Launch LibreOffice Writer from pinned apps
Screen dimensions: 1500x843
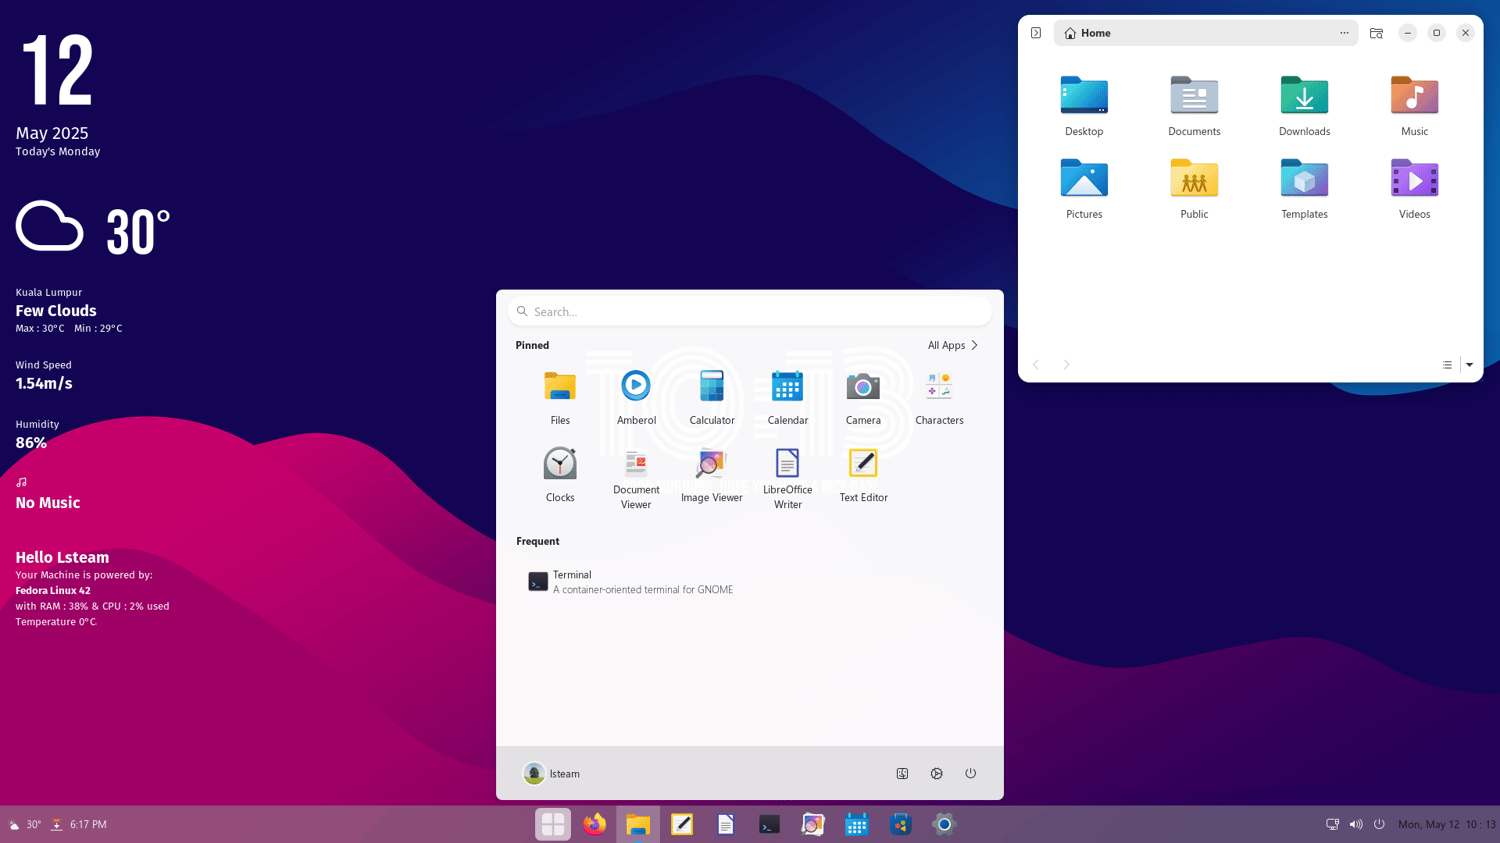point(788,479)
